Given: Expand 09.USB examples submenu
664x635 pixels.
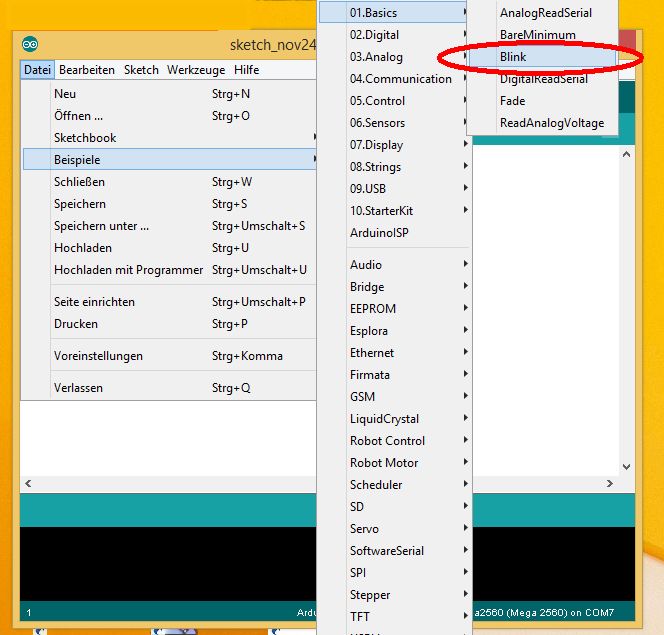Looking at the screenshot, I should (x=395, y=189).
